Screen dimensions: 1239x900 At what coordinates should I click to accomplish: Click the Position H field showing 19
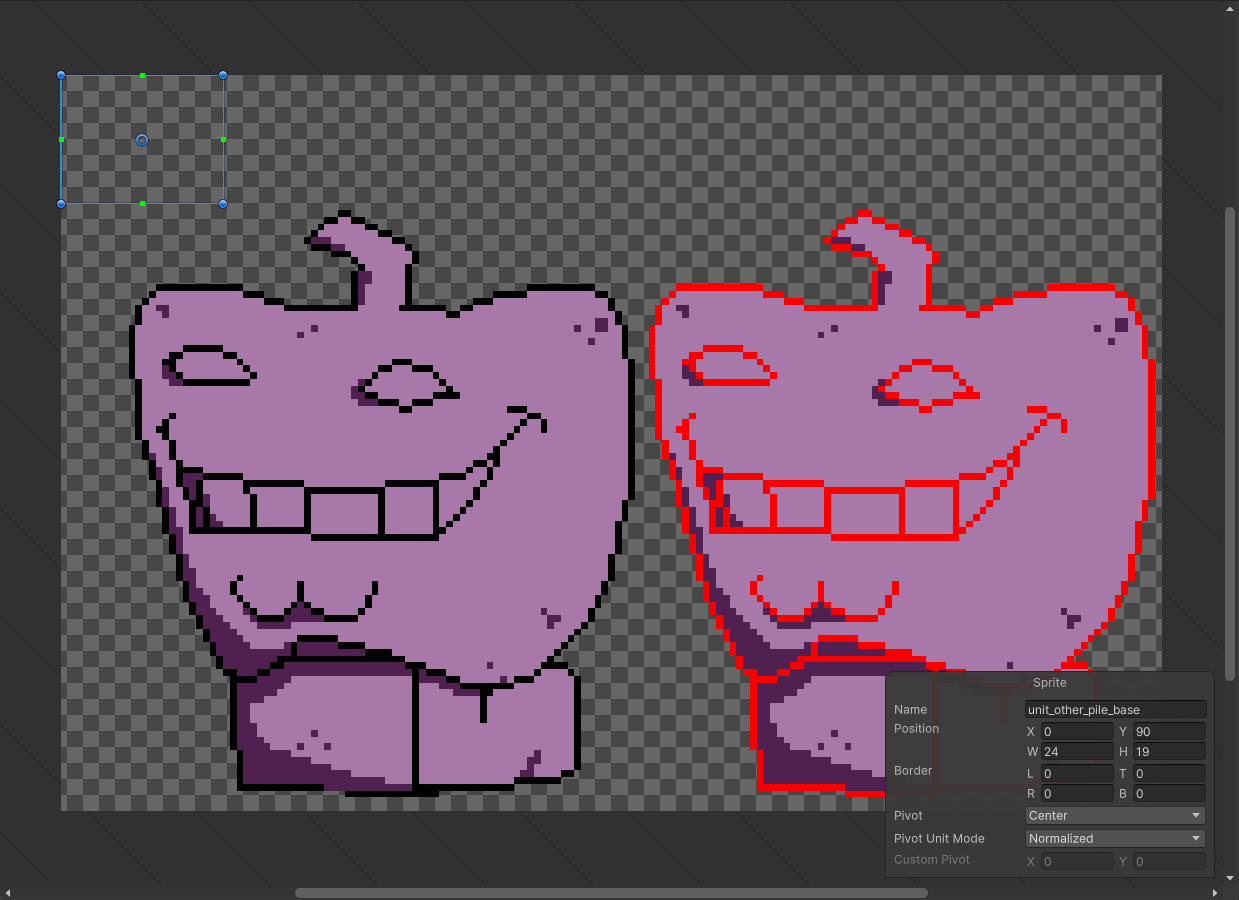point(1168,752)
